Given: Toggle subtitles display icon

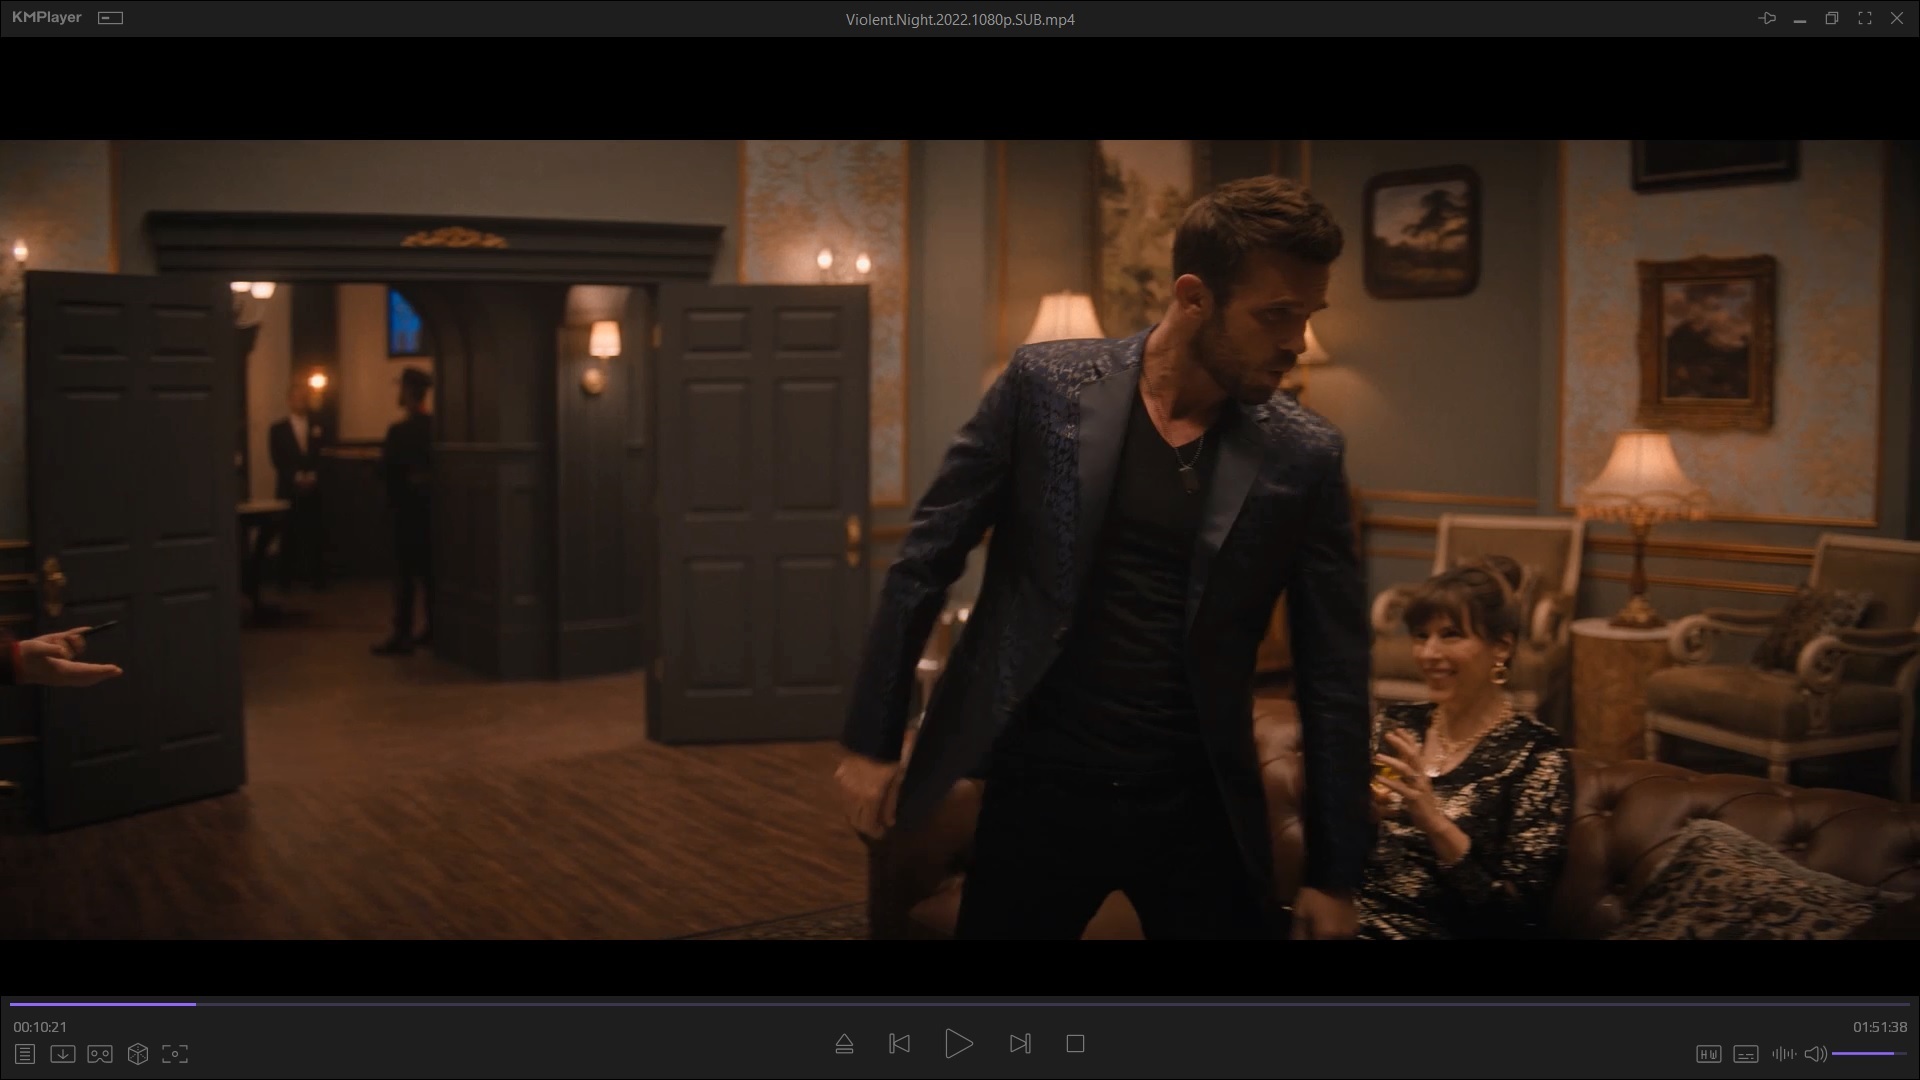Looking at the screenshot, I should coord(1745,1054).
